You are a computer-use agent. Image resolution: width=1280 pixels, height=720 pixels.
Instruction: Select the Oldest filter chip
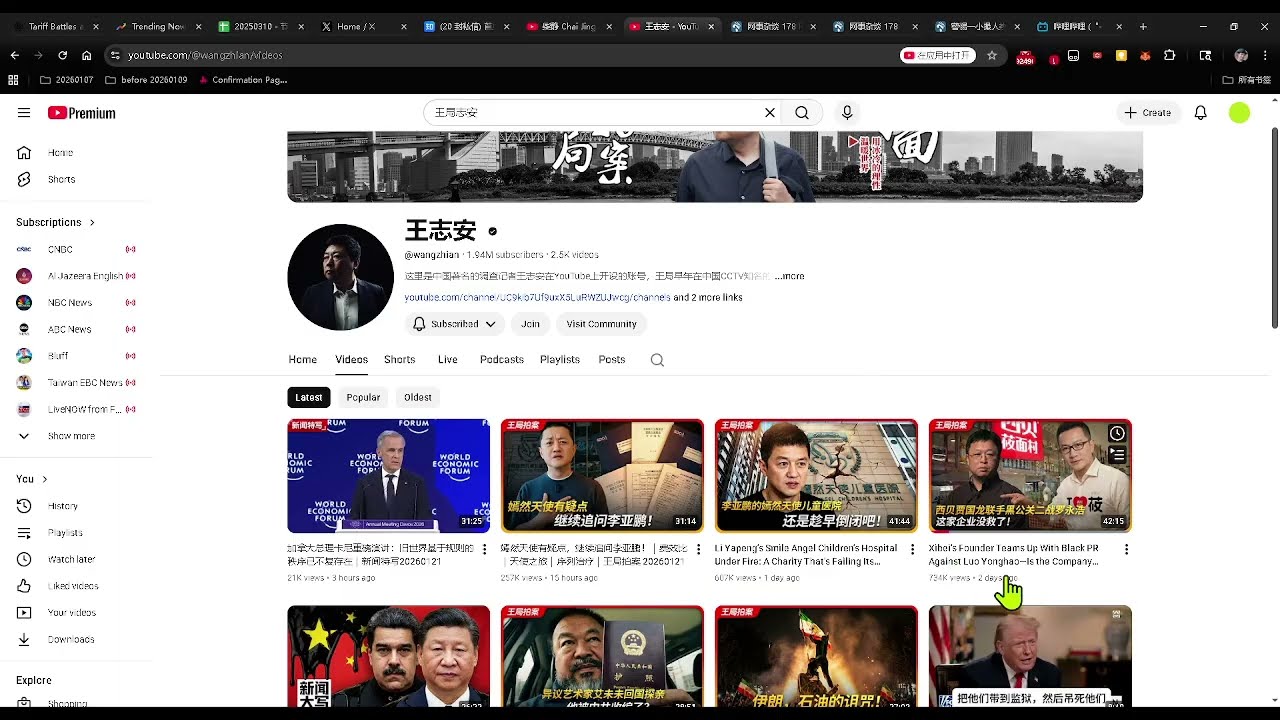coord(418,397)
